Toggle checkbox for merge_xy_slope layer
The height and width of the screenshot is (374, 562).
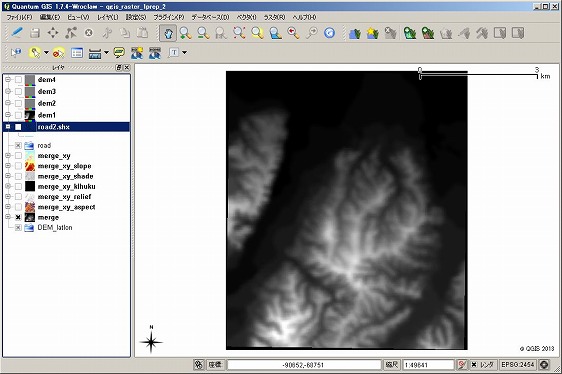tap(18, 166)
